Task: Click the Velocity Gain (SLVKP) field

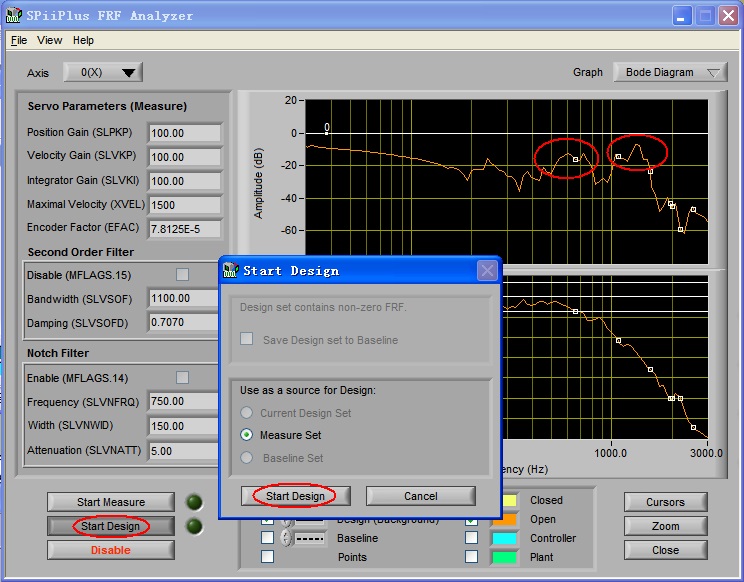Action: coord(185,157)
